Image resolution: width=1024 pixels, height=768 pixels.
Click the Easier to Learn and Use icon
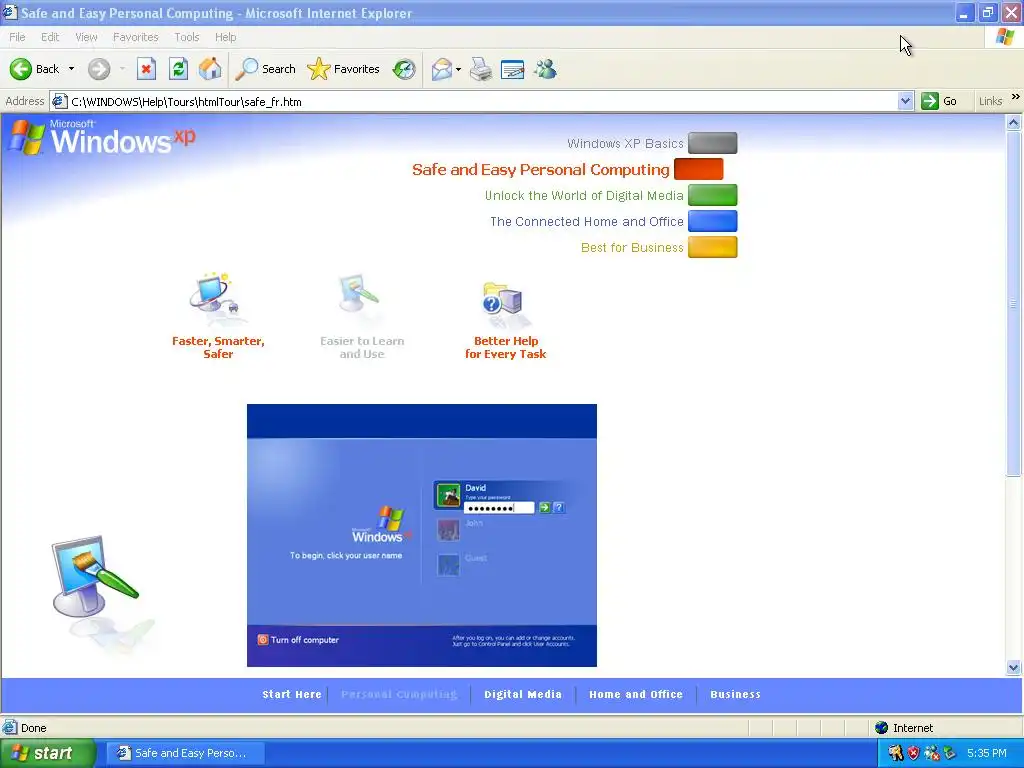point(360,299)
